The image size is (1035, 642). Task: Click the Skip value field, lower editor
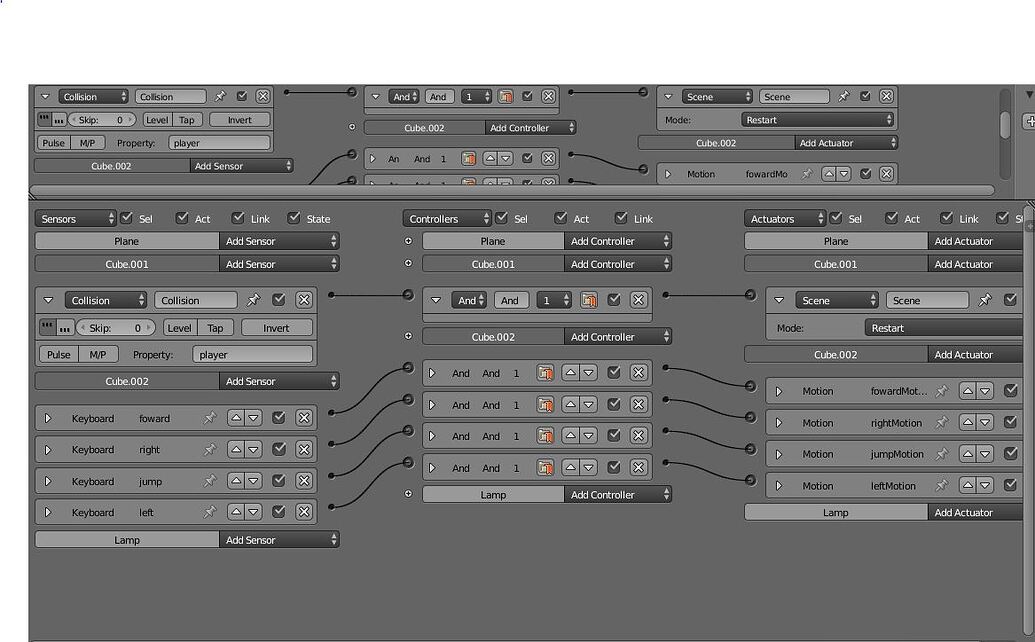(115, 328)
